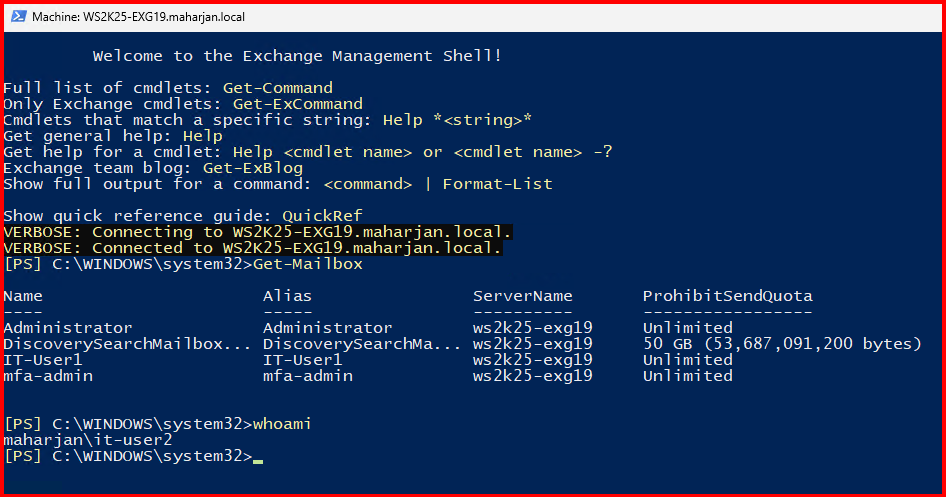Viewport: 946px width, 497px height.
Task: Select the QuickRef reference guide text
Action: [322, 216]
